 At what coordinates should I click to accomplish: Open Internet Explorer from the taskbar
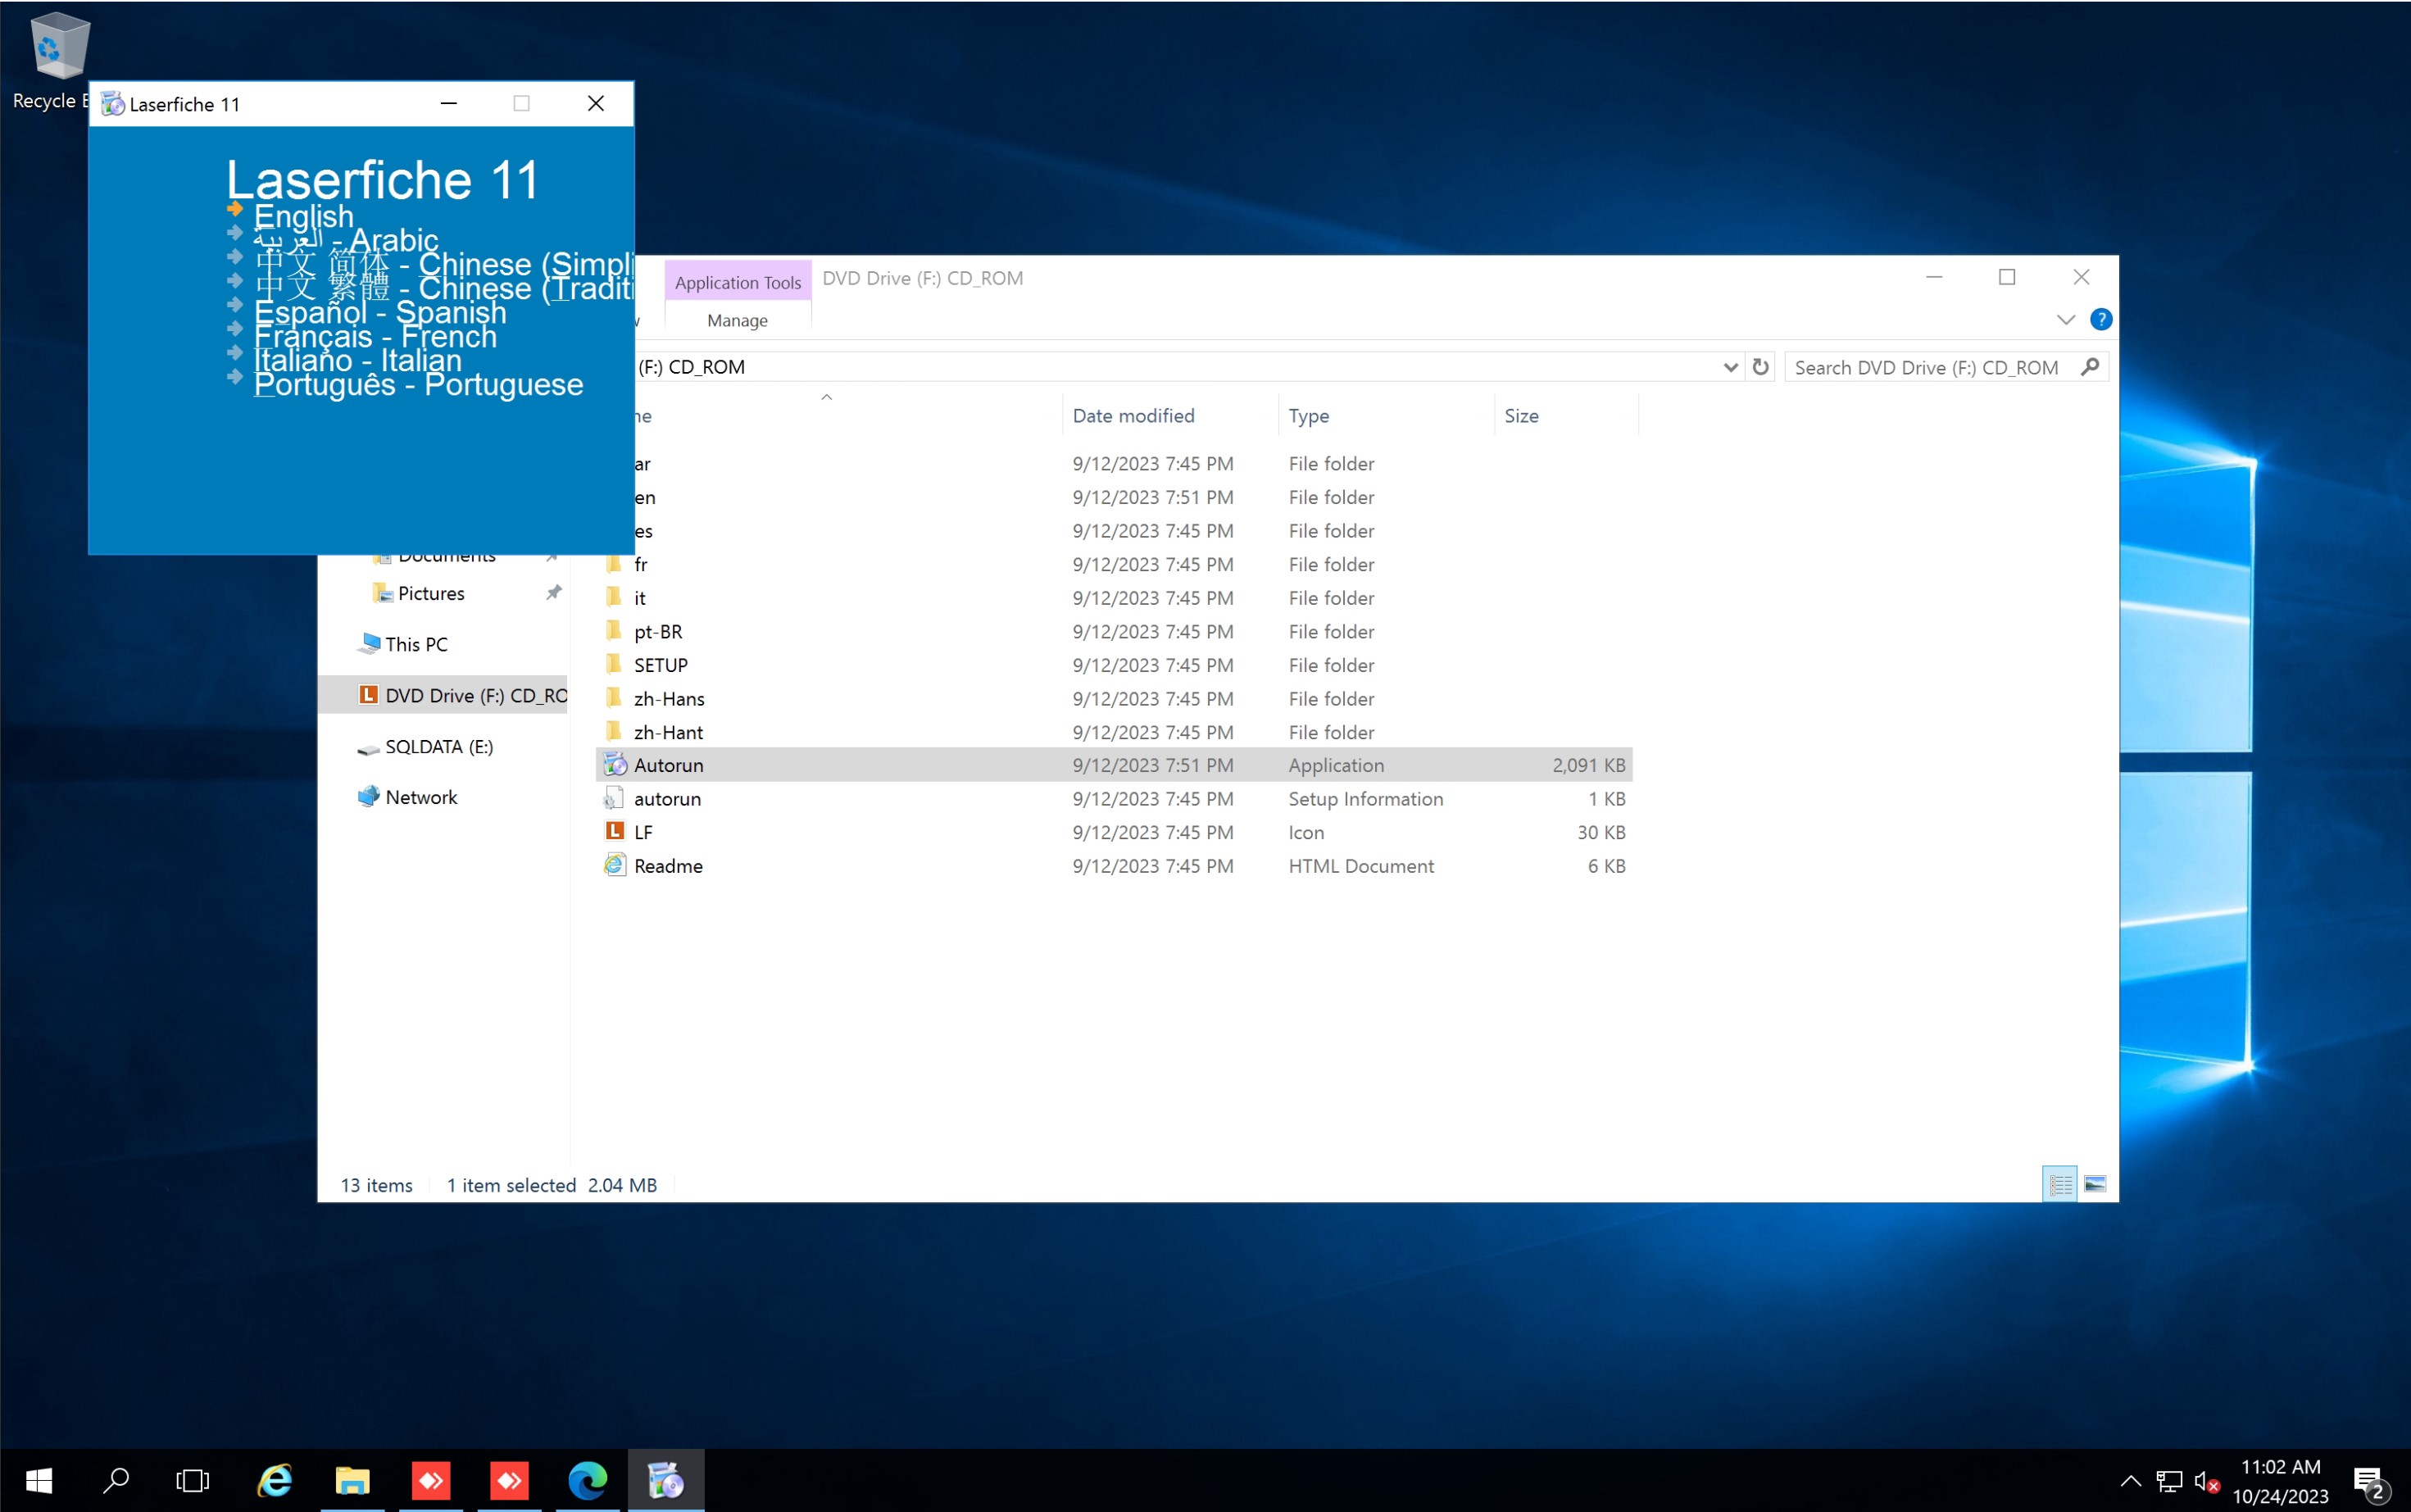[x=274, y=1480]
